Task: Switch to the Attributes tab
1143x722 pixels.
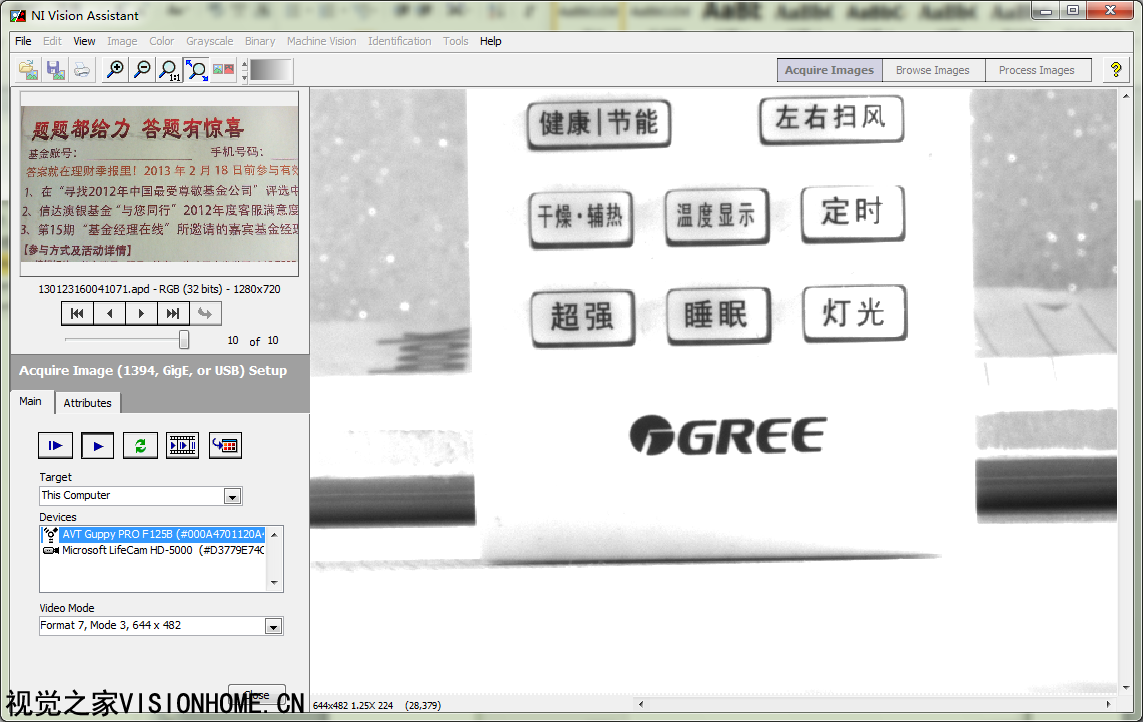Action: (88, 403)
